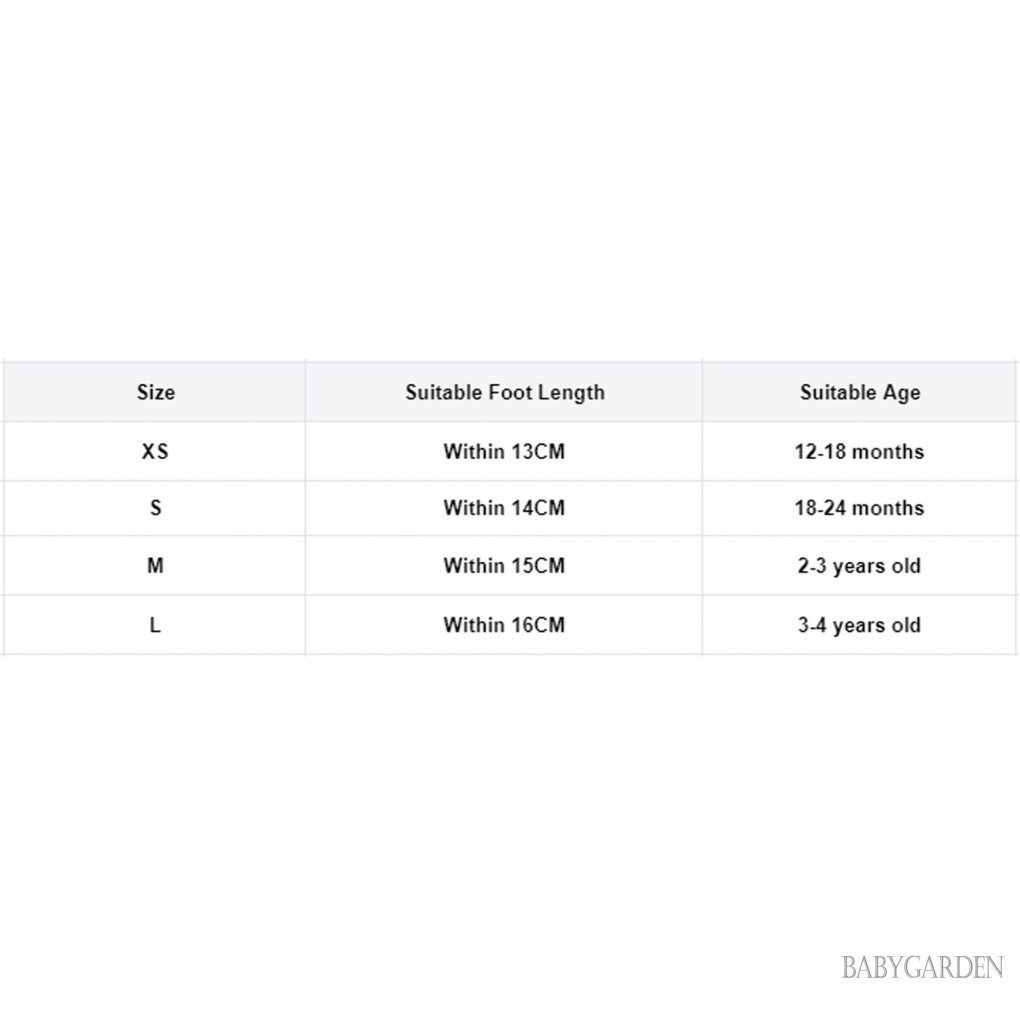Viewport: 1020px width, 1020px height.
Task: Click the Suitable Age column header
Action: (860, 392)
